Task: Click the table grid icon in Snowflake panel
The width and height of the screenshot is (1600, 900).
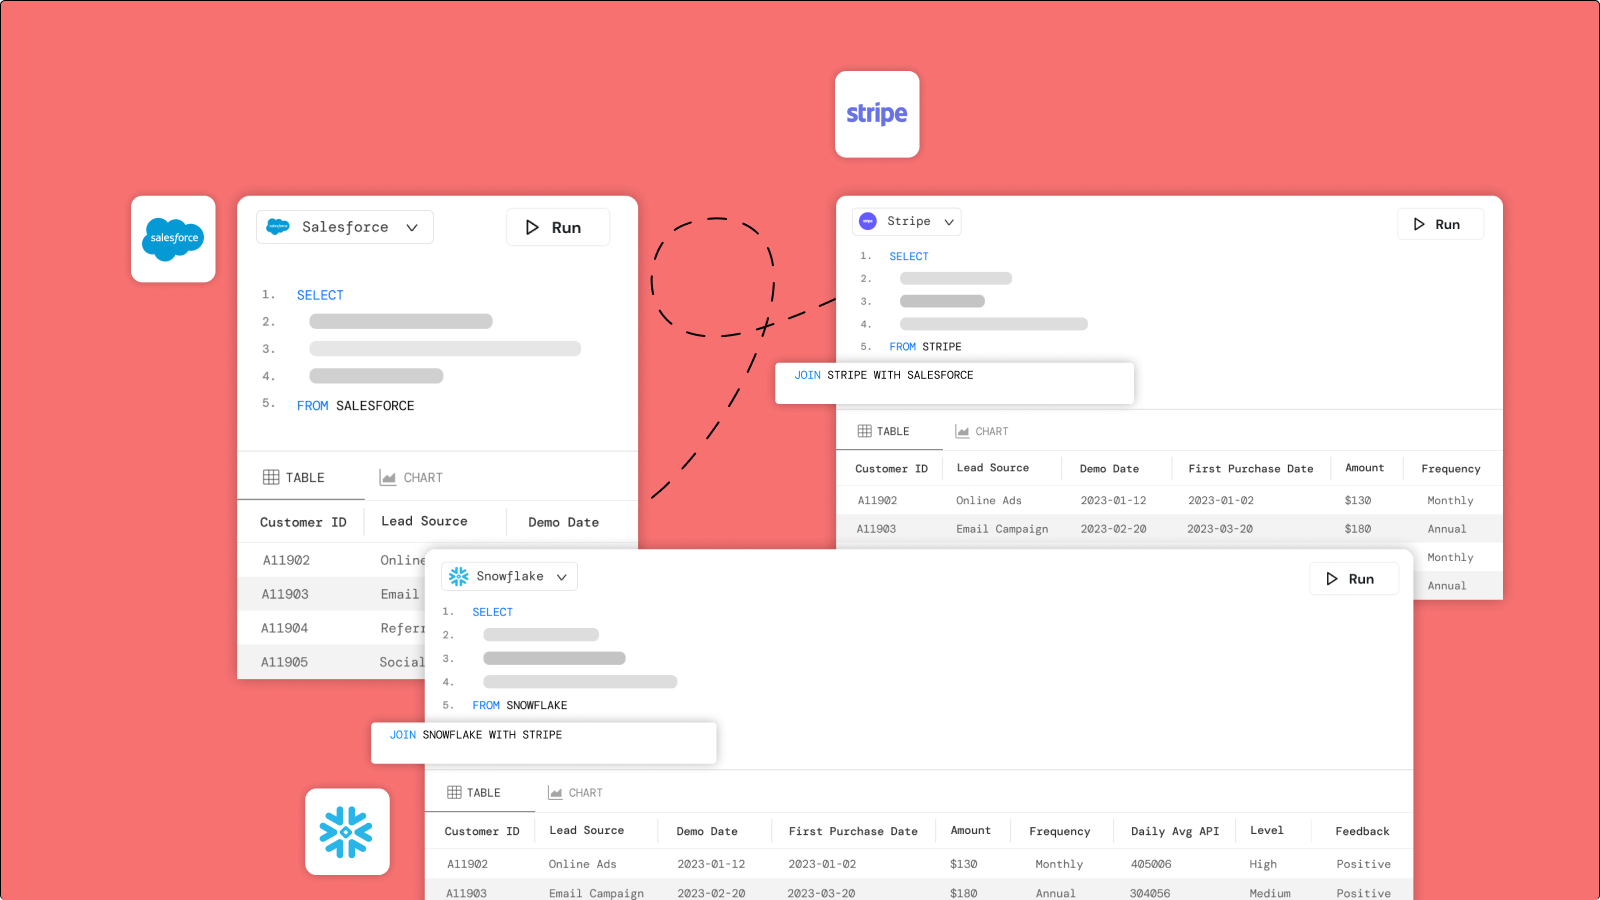Action: pyautogui.click(x=454, y=793)
